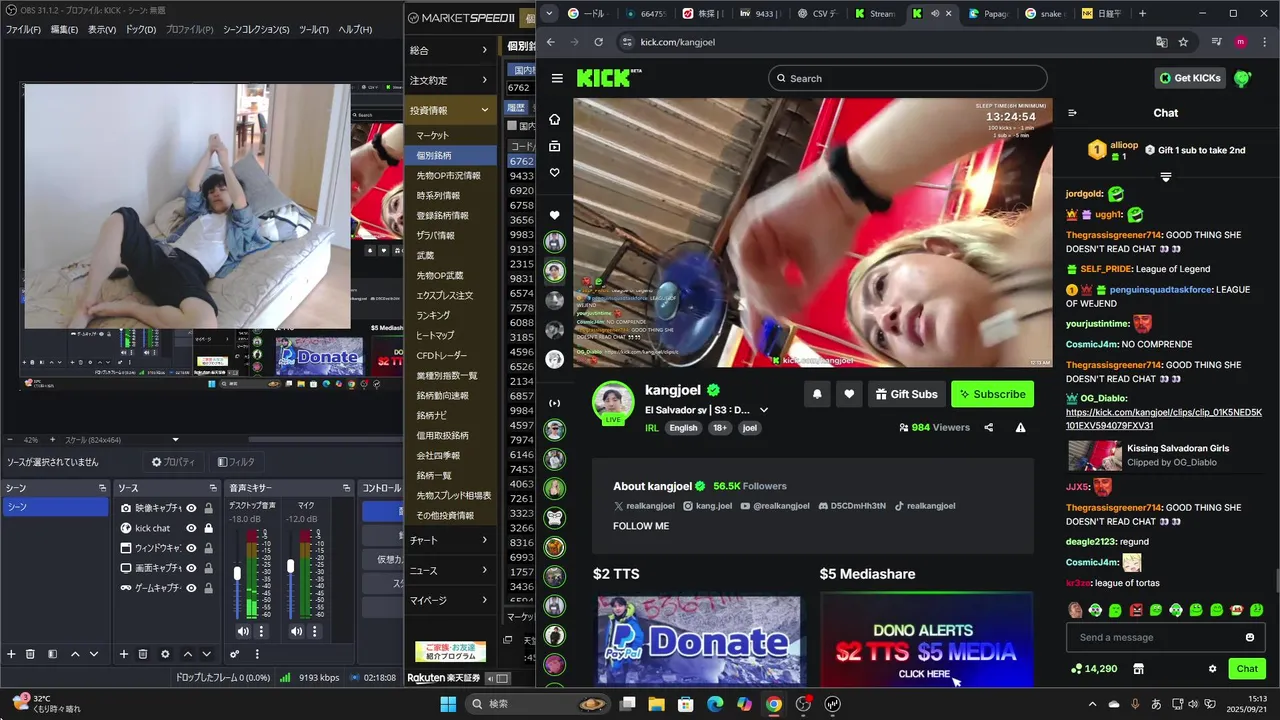Toggle the eye on the 画面キャプチャ source
The image size is (1280, 720).
click(x=191, y=568)
